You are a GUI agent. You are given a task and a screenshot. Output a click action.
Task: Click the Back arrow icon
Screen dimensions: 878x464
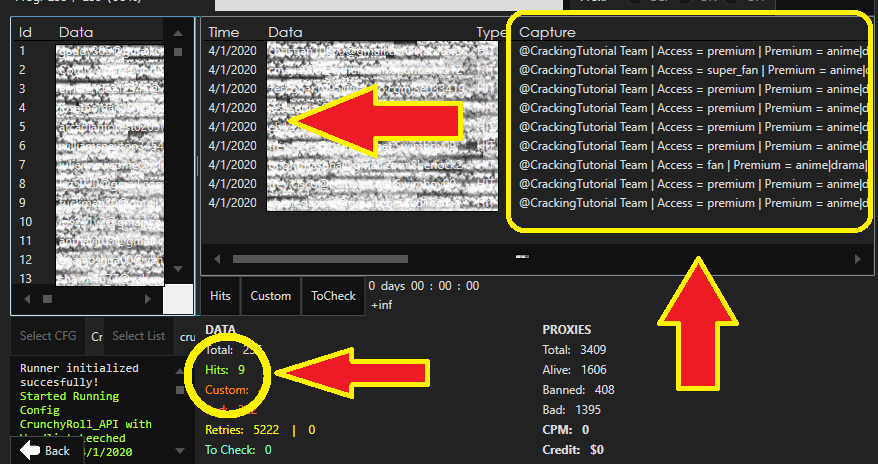click(30, 450)
